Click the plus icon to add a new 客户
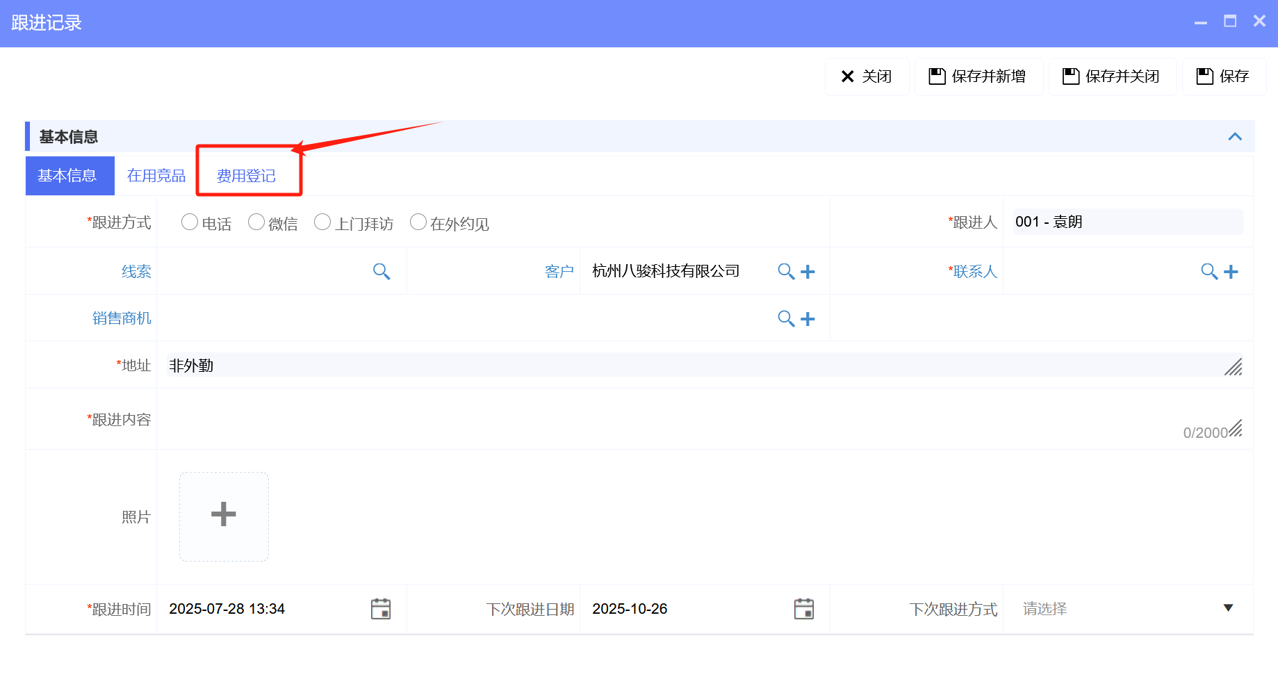1278x677 pixels. (805, 271)
